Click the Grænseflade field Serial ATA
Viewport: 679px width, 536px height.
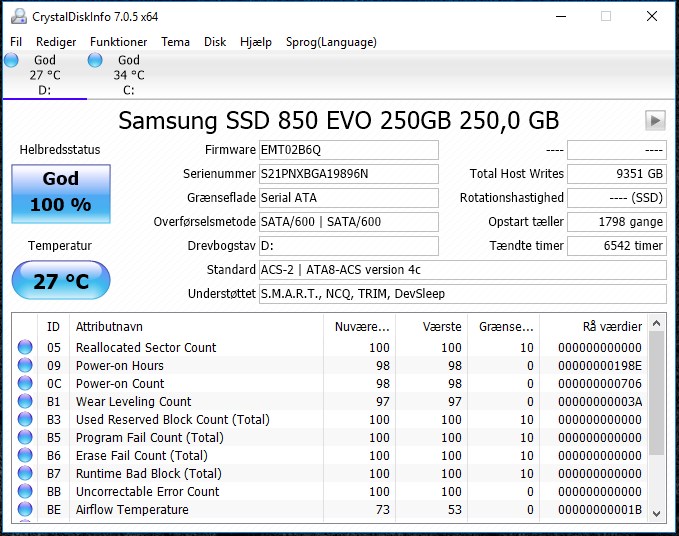click(x=349, y=198)
